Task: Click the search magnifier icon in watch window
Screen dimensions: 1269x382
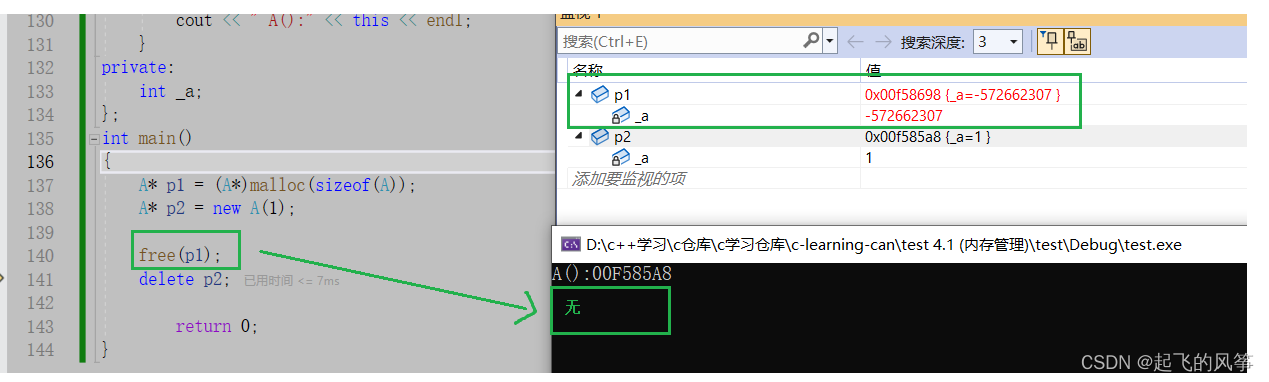Action: click(811, 41)
